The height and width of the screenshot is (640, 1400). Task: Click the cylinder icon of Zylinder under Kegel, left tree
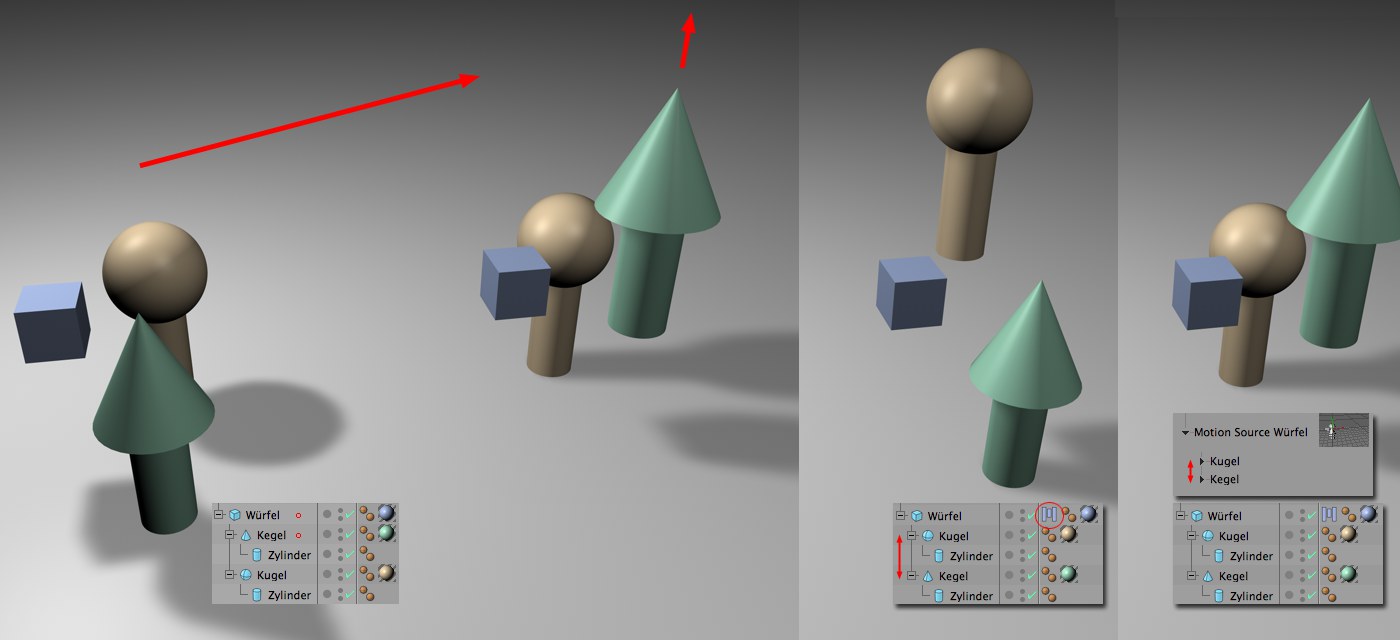(x=257, y=555)
